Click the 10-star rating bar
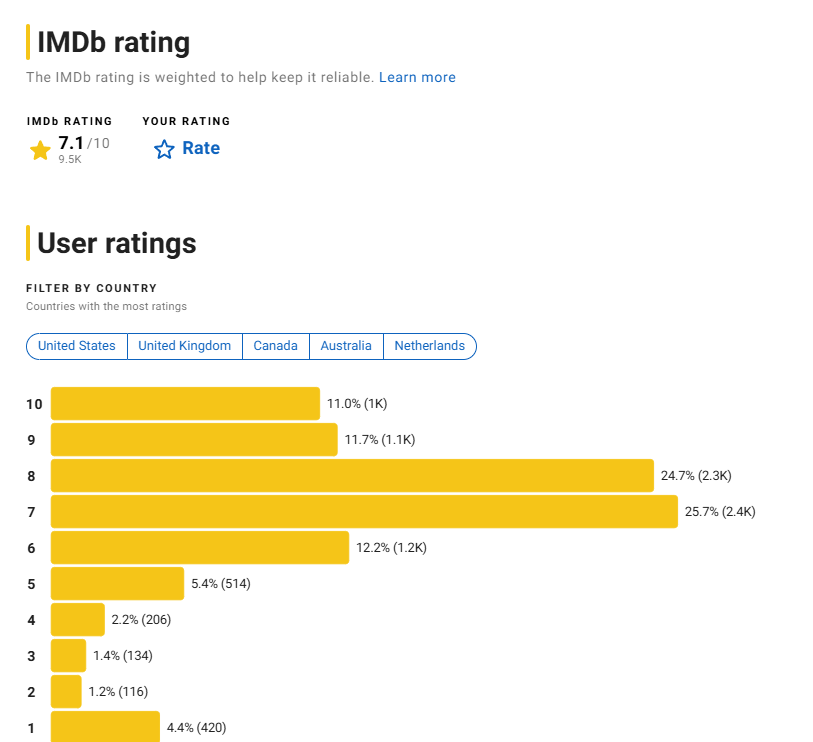Image resolution: width=813 pixels, height=742 pixels. click(185, 404)
